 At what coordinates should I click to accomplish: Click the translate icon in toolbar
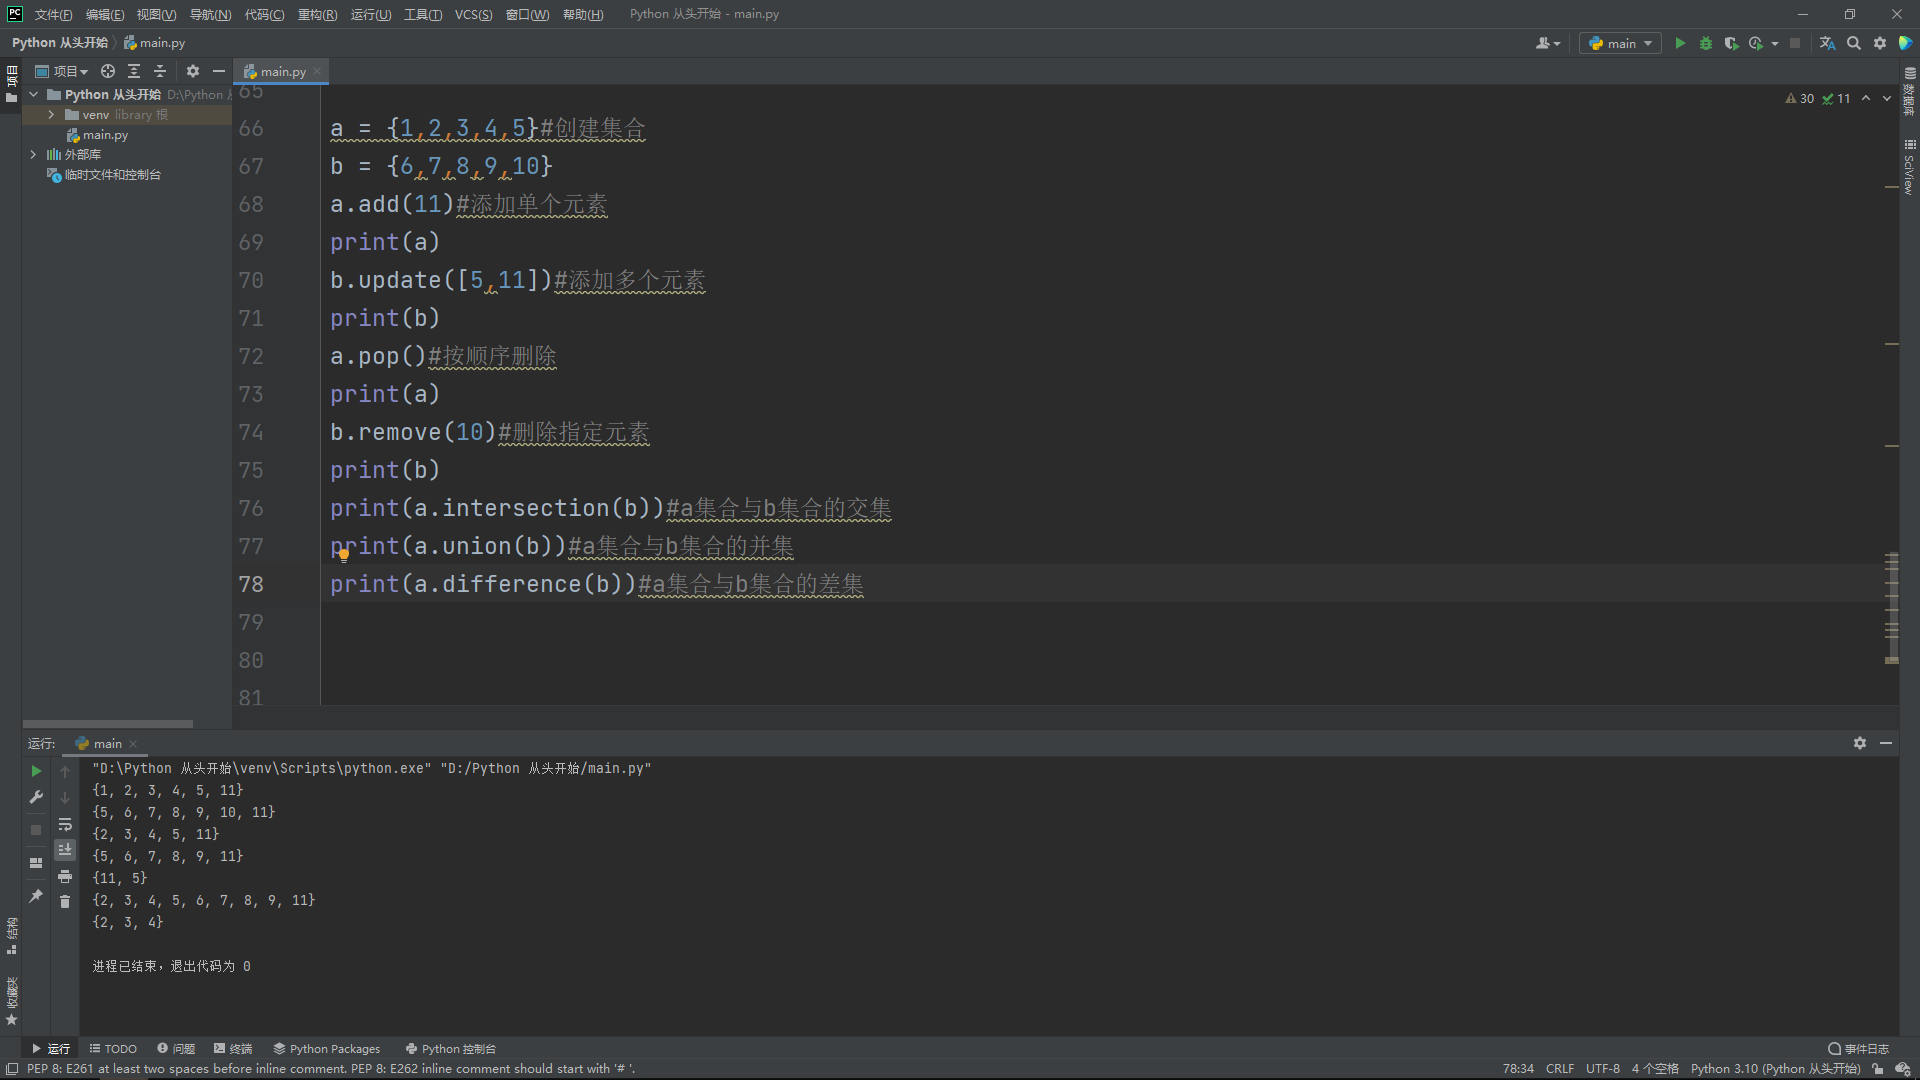(x=1827, y=43)
